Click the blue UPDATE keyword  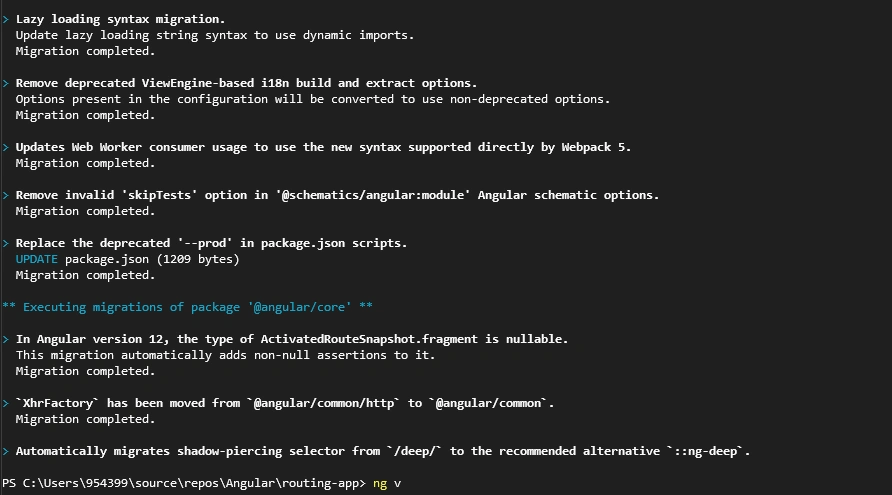click(36, 259)
